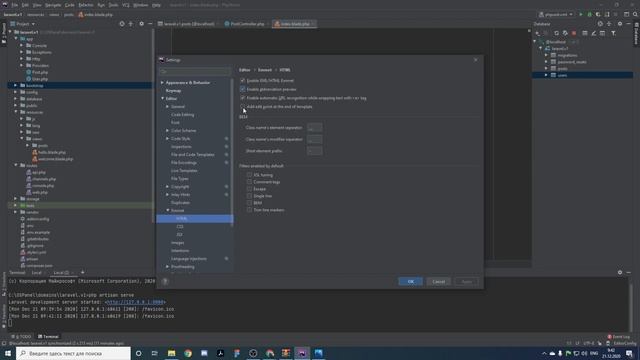Click OK in Settings dialog
Viewport: 640px width, 360px height.
coord(411,282)
